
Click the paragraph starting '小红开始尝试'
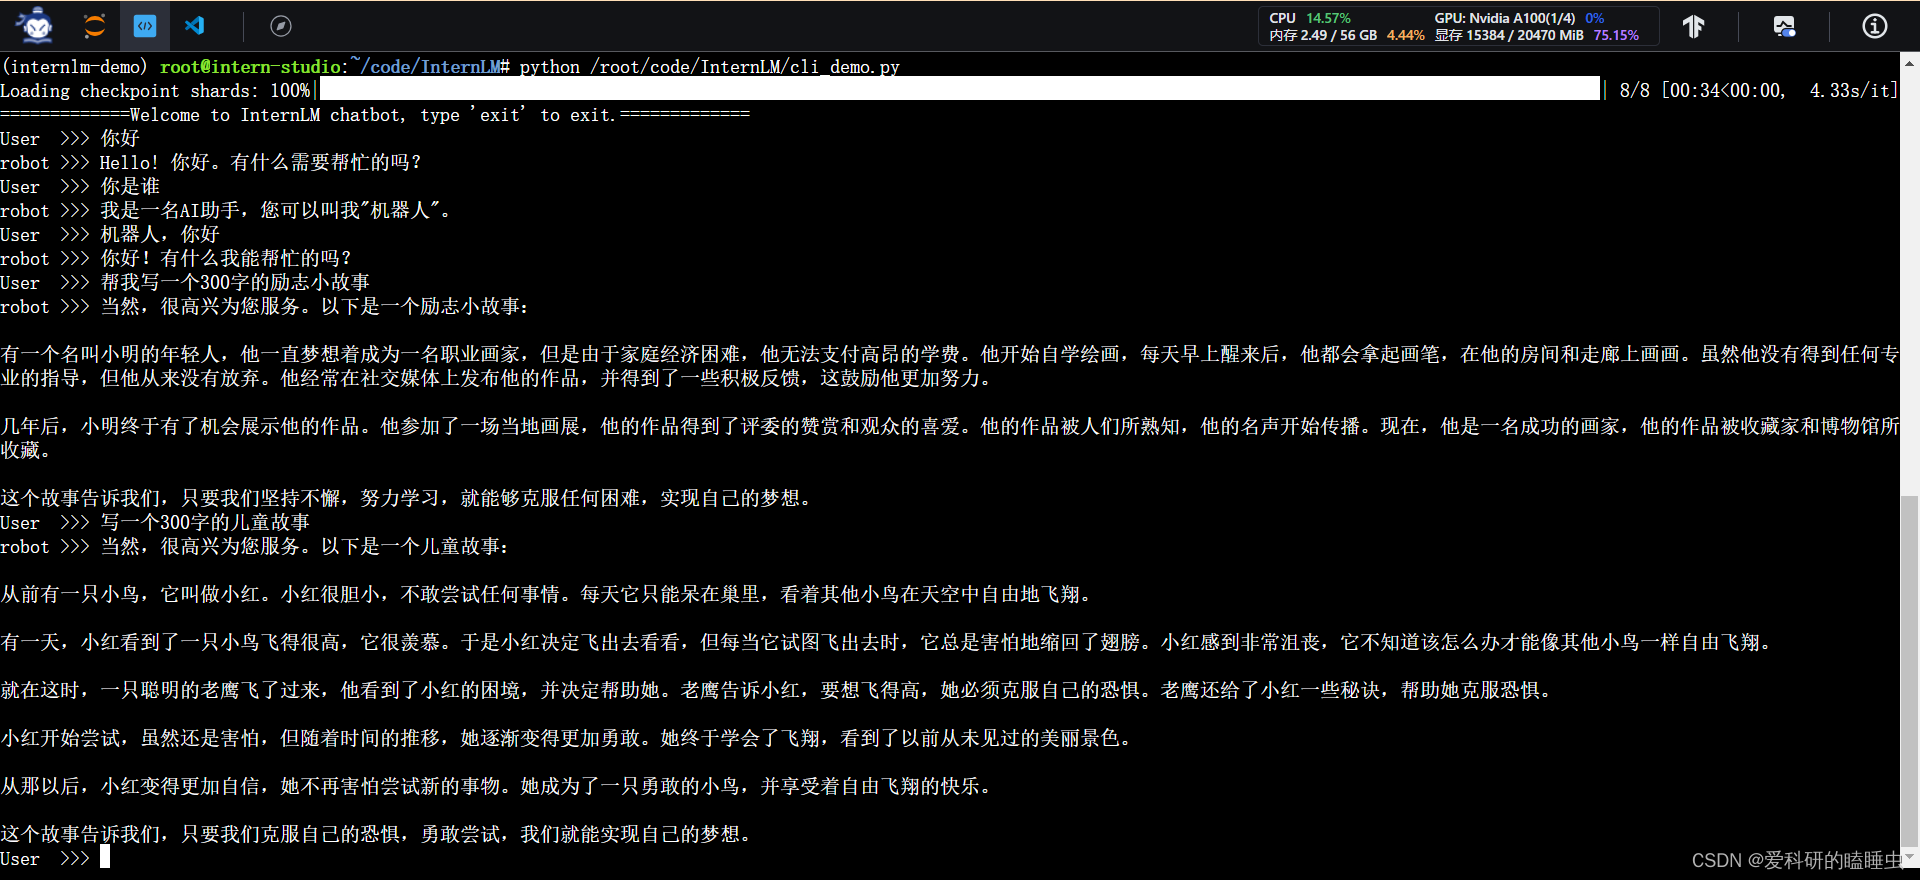[x=565, y=738]
